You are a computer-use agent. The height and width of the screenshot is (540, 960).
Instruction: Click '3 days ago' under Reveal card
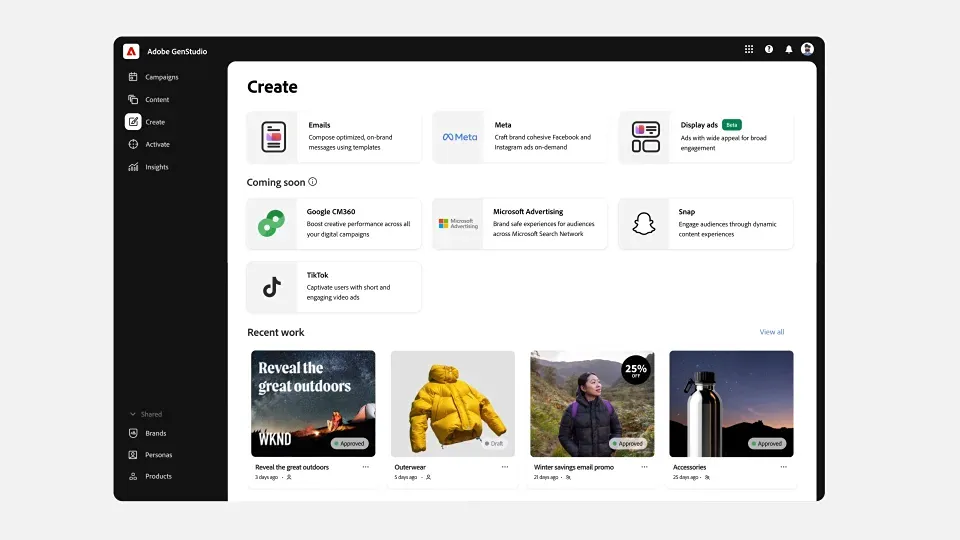266,477
